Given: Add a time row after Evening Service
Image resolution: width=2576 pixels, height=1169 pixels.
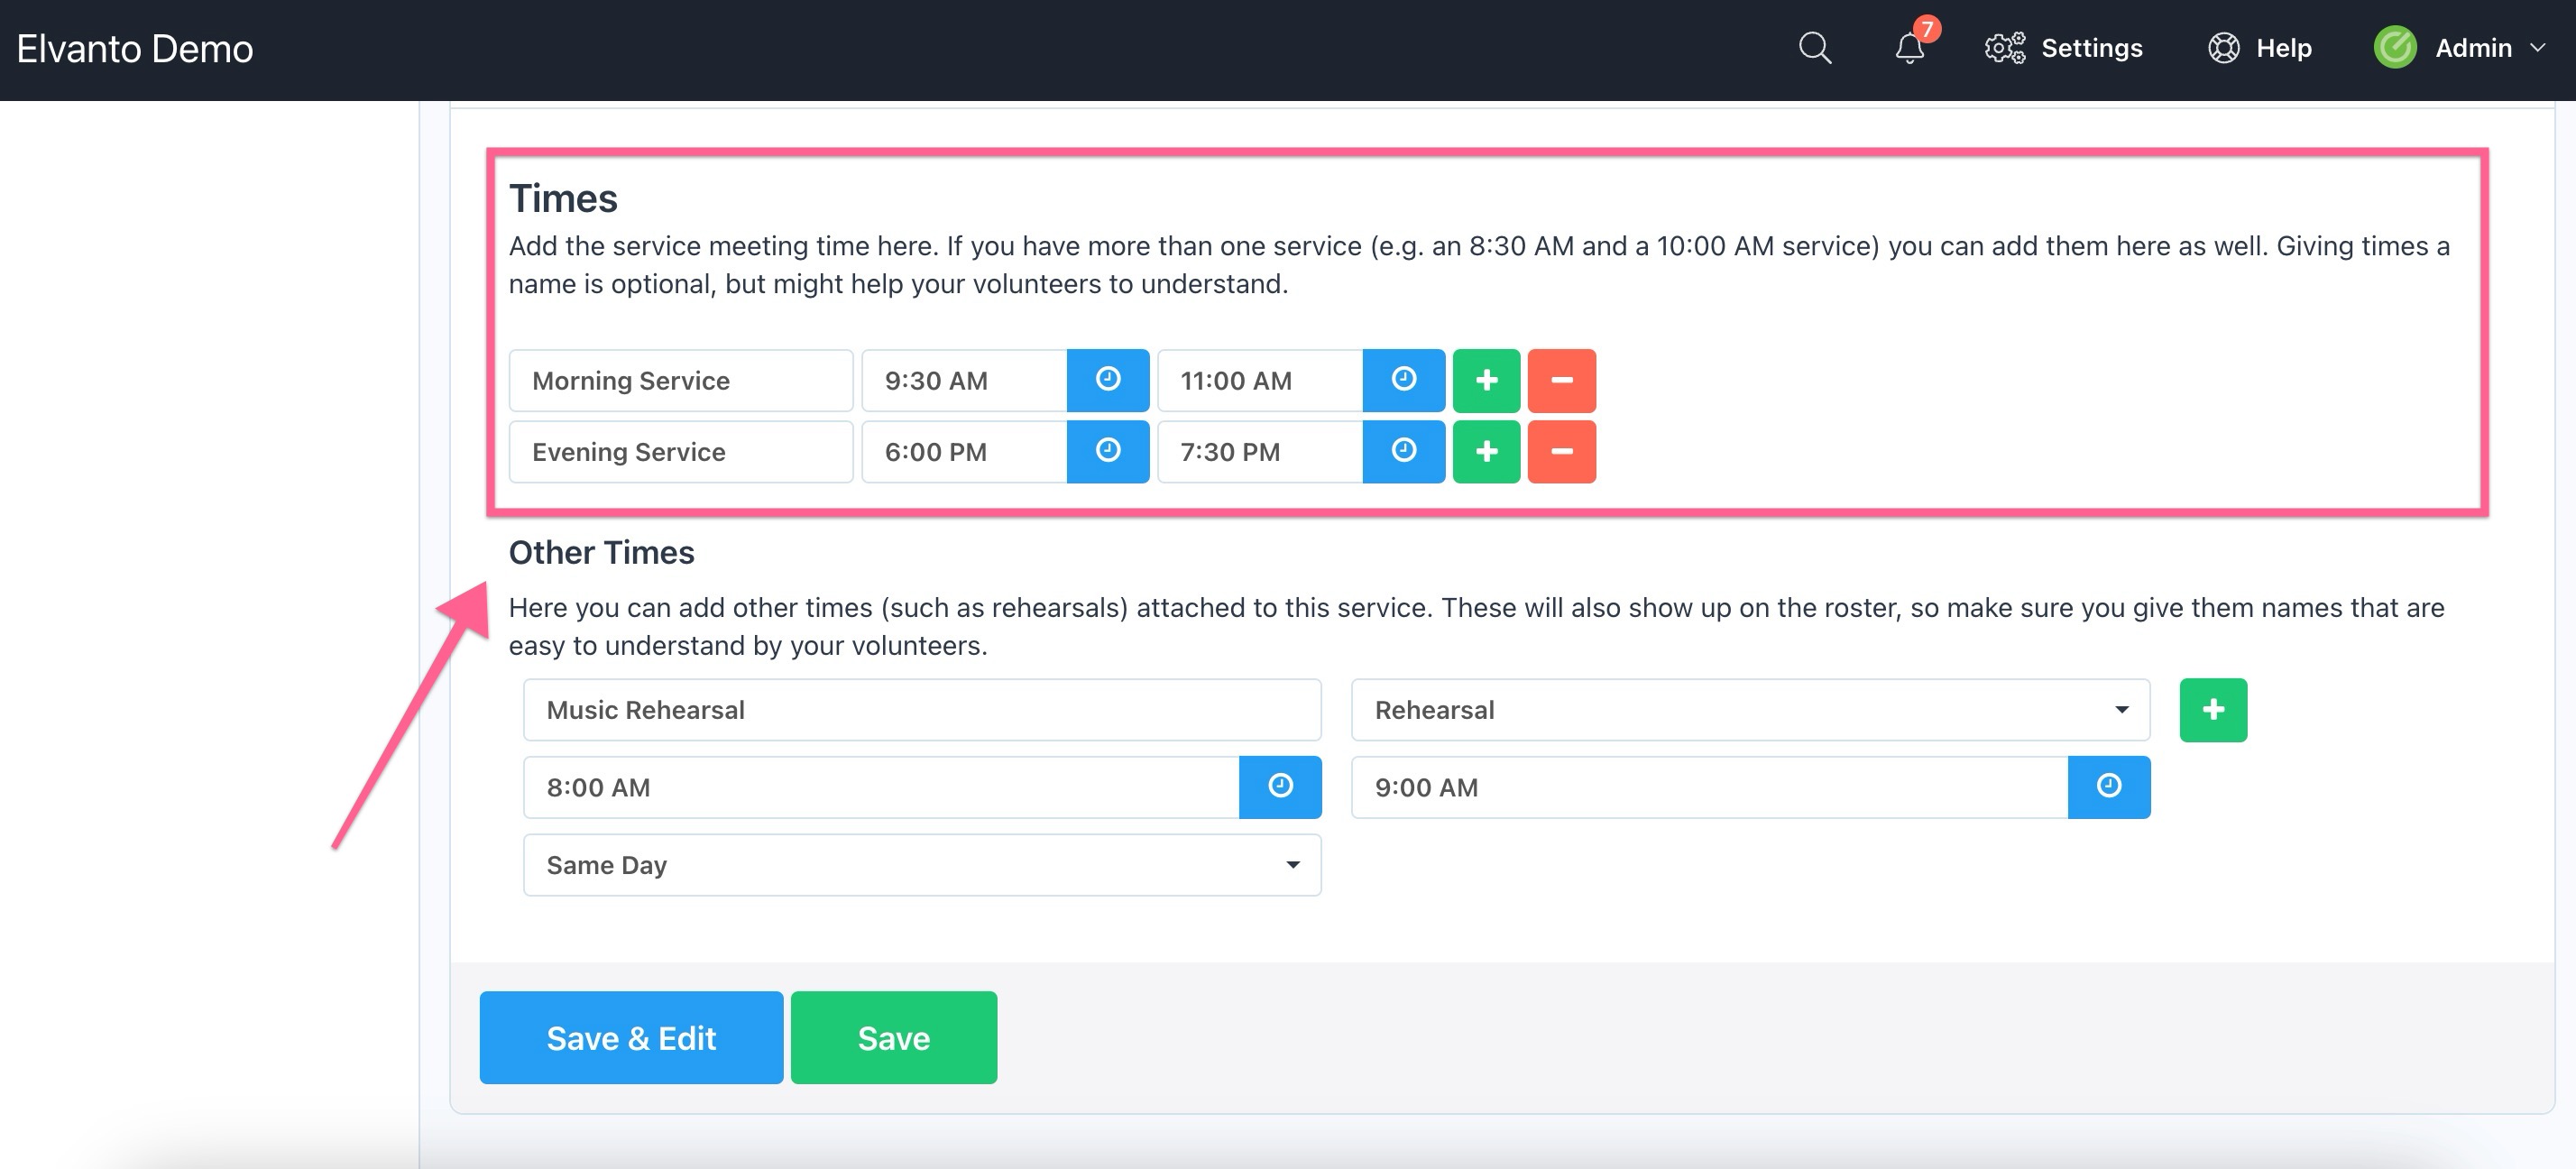Looking at the screenshot, I should point(1486,451).
